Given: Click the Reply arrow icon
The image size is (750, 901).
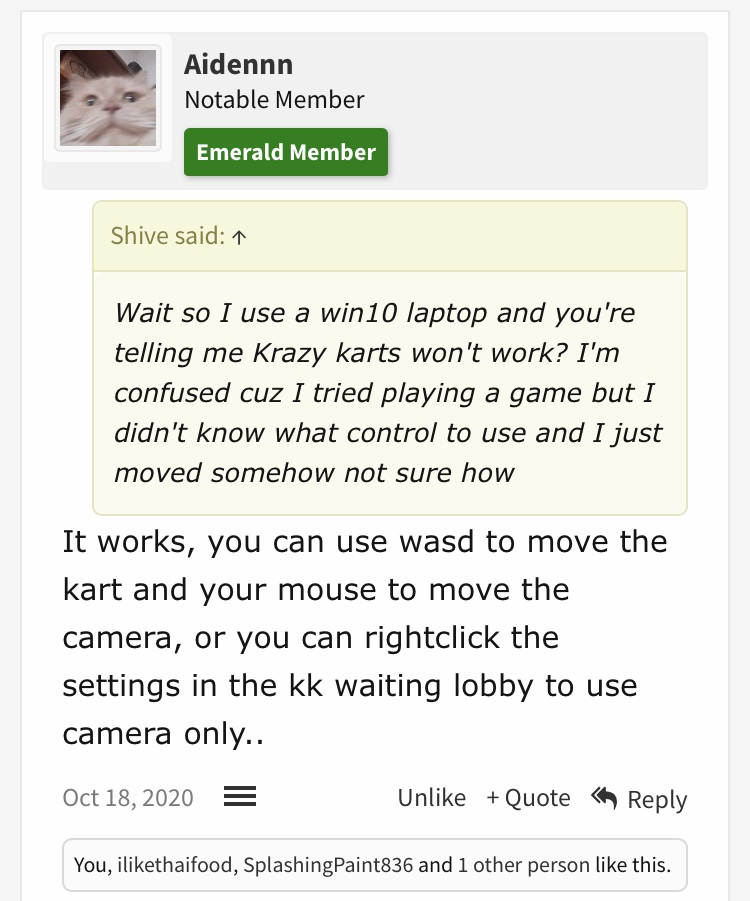Looking at the screenshot, I should [x=604, y=798].
